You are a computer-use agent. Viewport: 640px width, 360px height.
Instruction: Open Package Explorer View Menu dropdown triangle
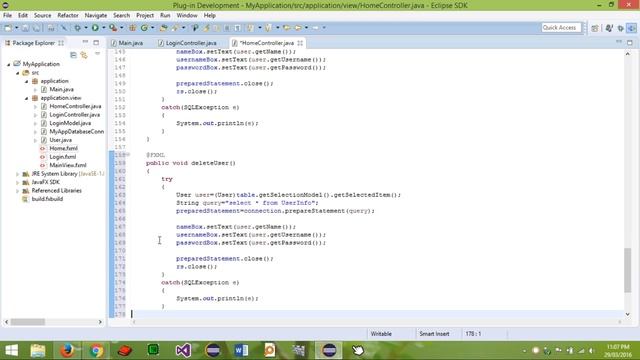point(97,54)
